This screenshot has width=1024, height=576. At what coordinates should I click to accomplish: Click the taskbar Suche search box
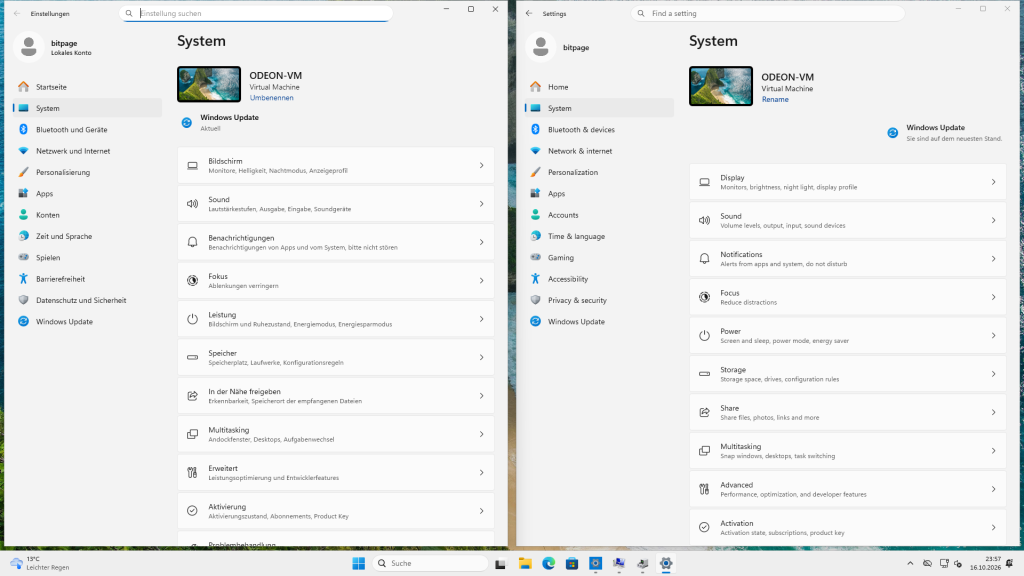click(430, 564)
